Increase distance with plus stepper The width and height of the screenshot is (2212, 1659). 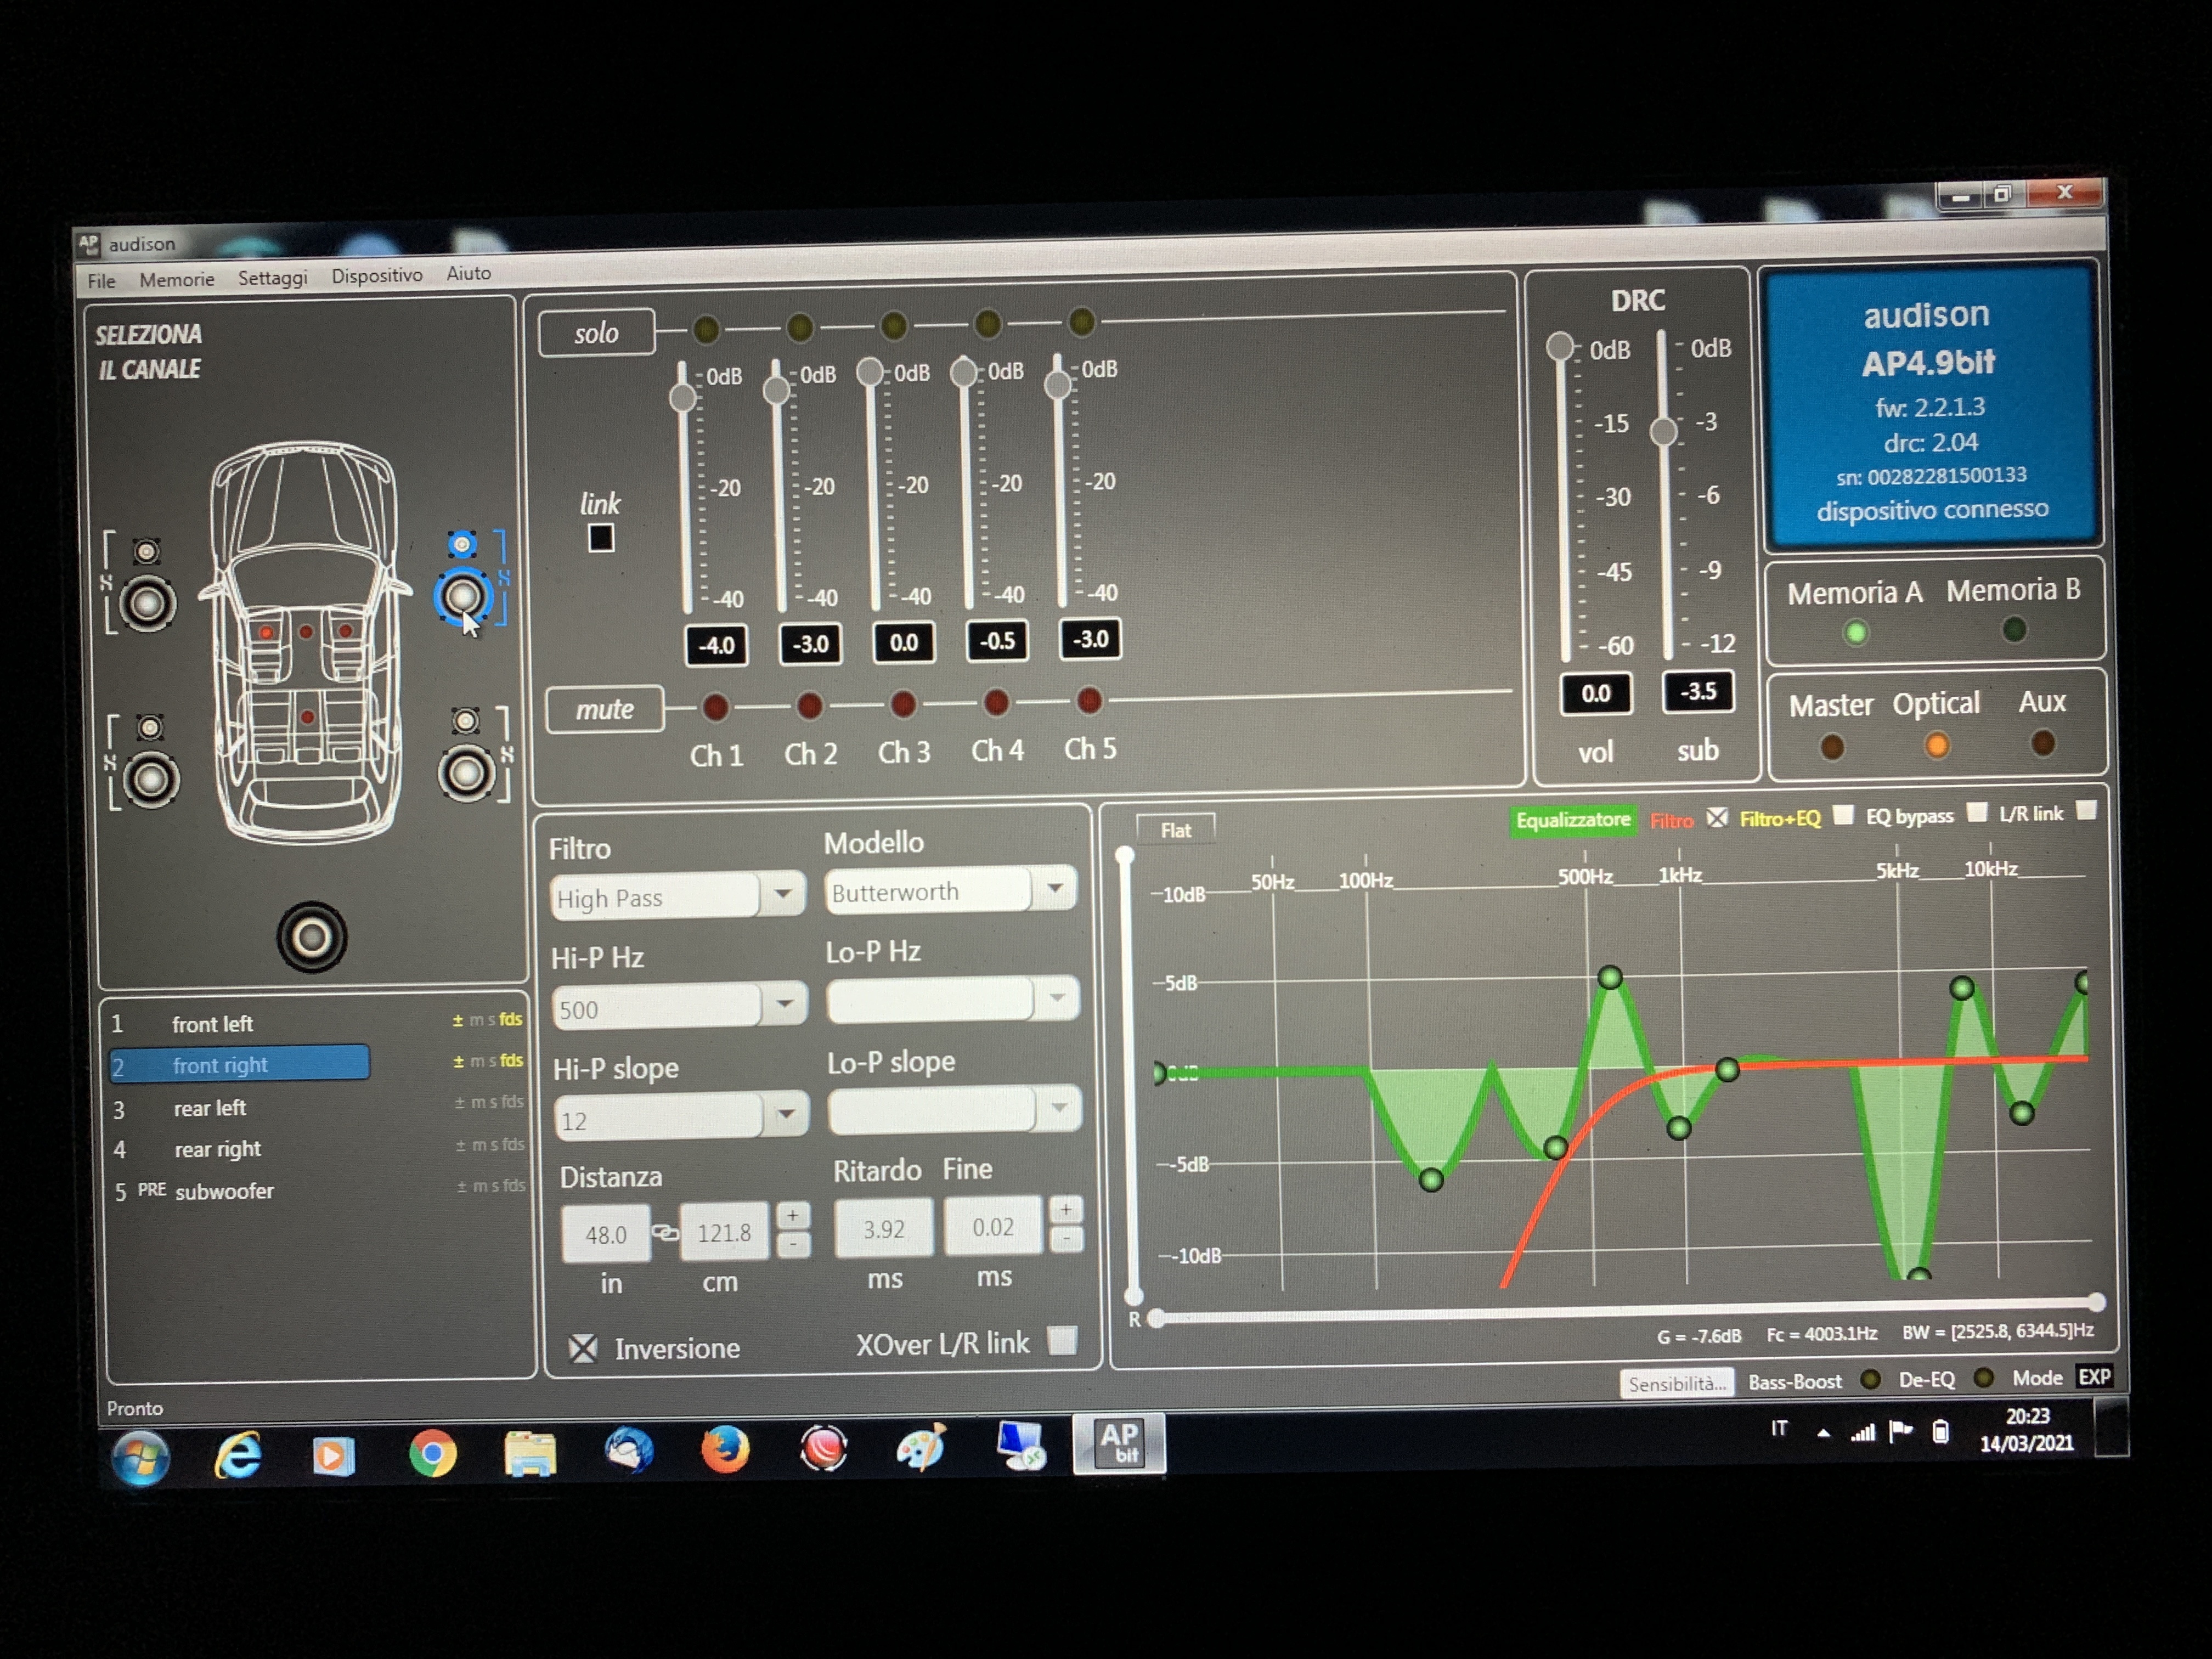792,1215
